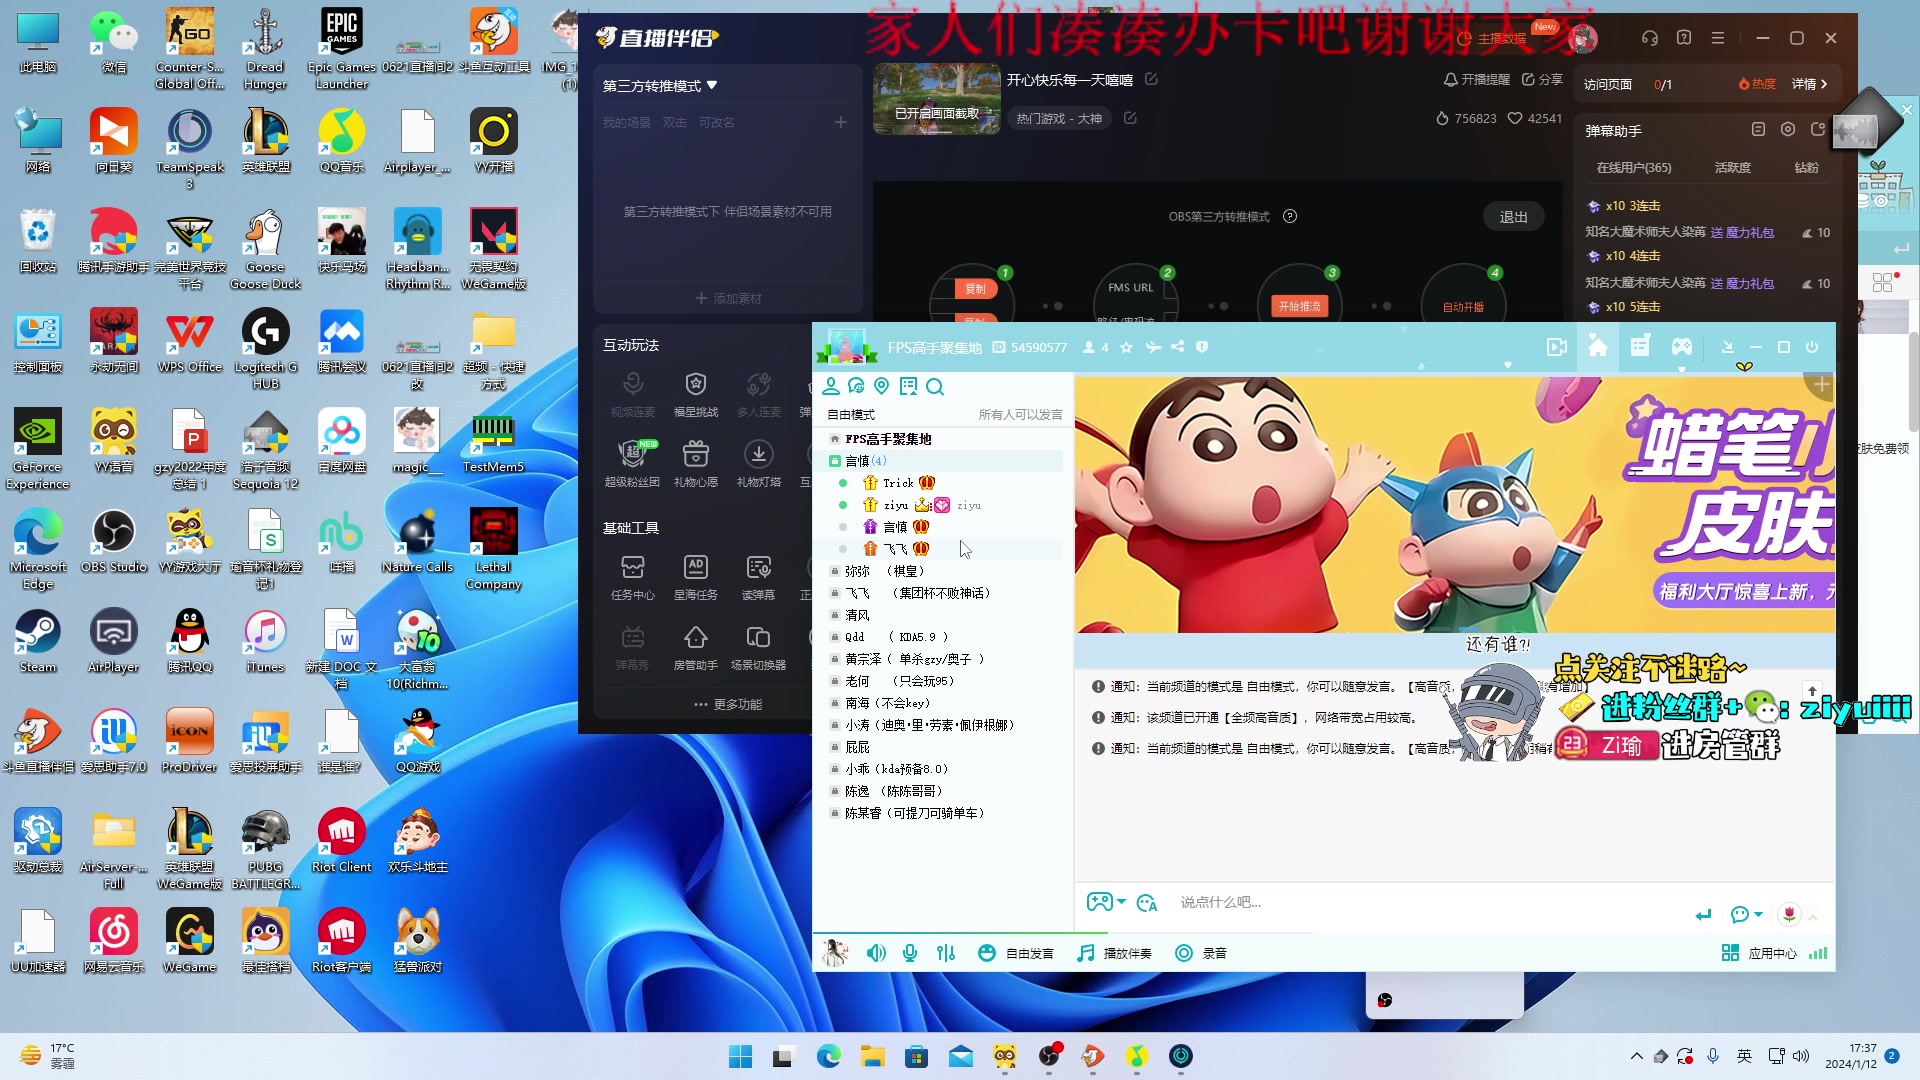Click the channel notice board icon in YY sidebar

coord(908,386)
